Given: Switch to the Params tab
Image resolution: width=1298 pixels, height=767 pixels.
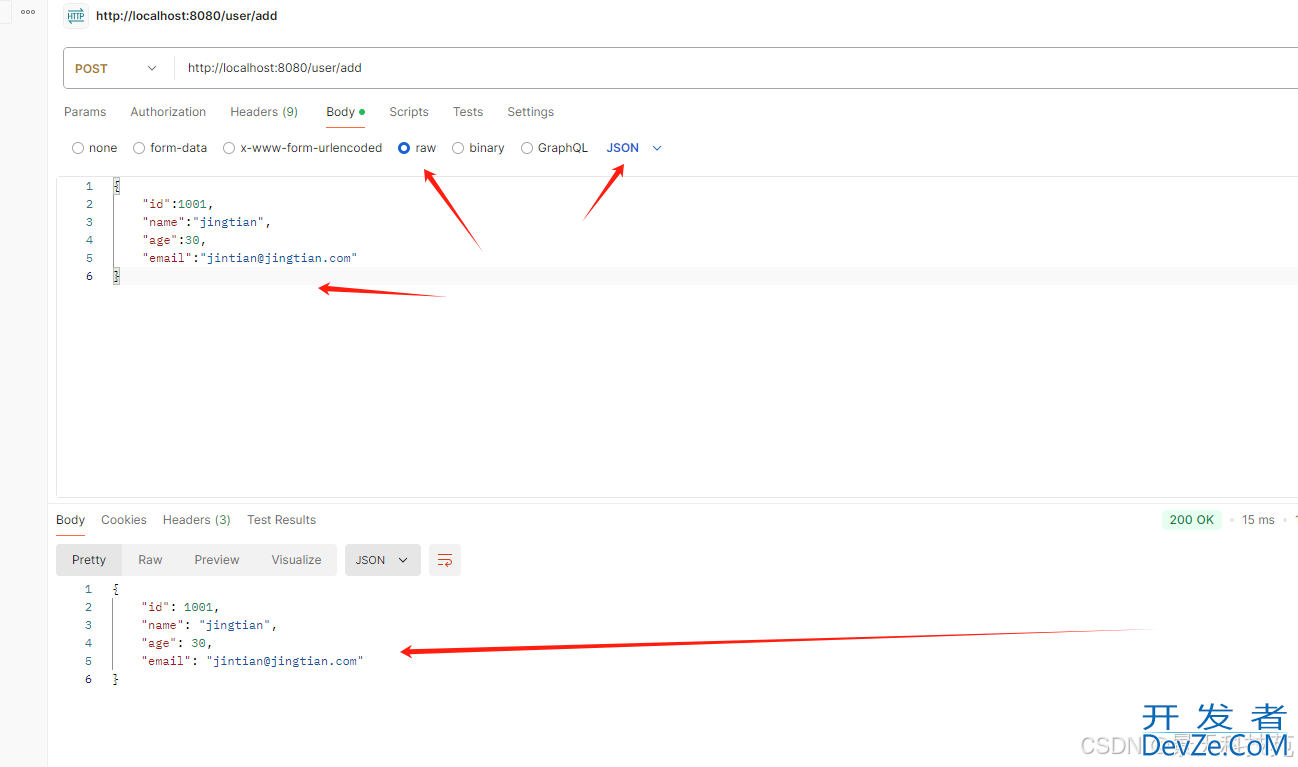Looking at the screenshot, I should point(85,112).
